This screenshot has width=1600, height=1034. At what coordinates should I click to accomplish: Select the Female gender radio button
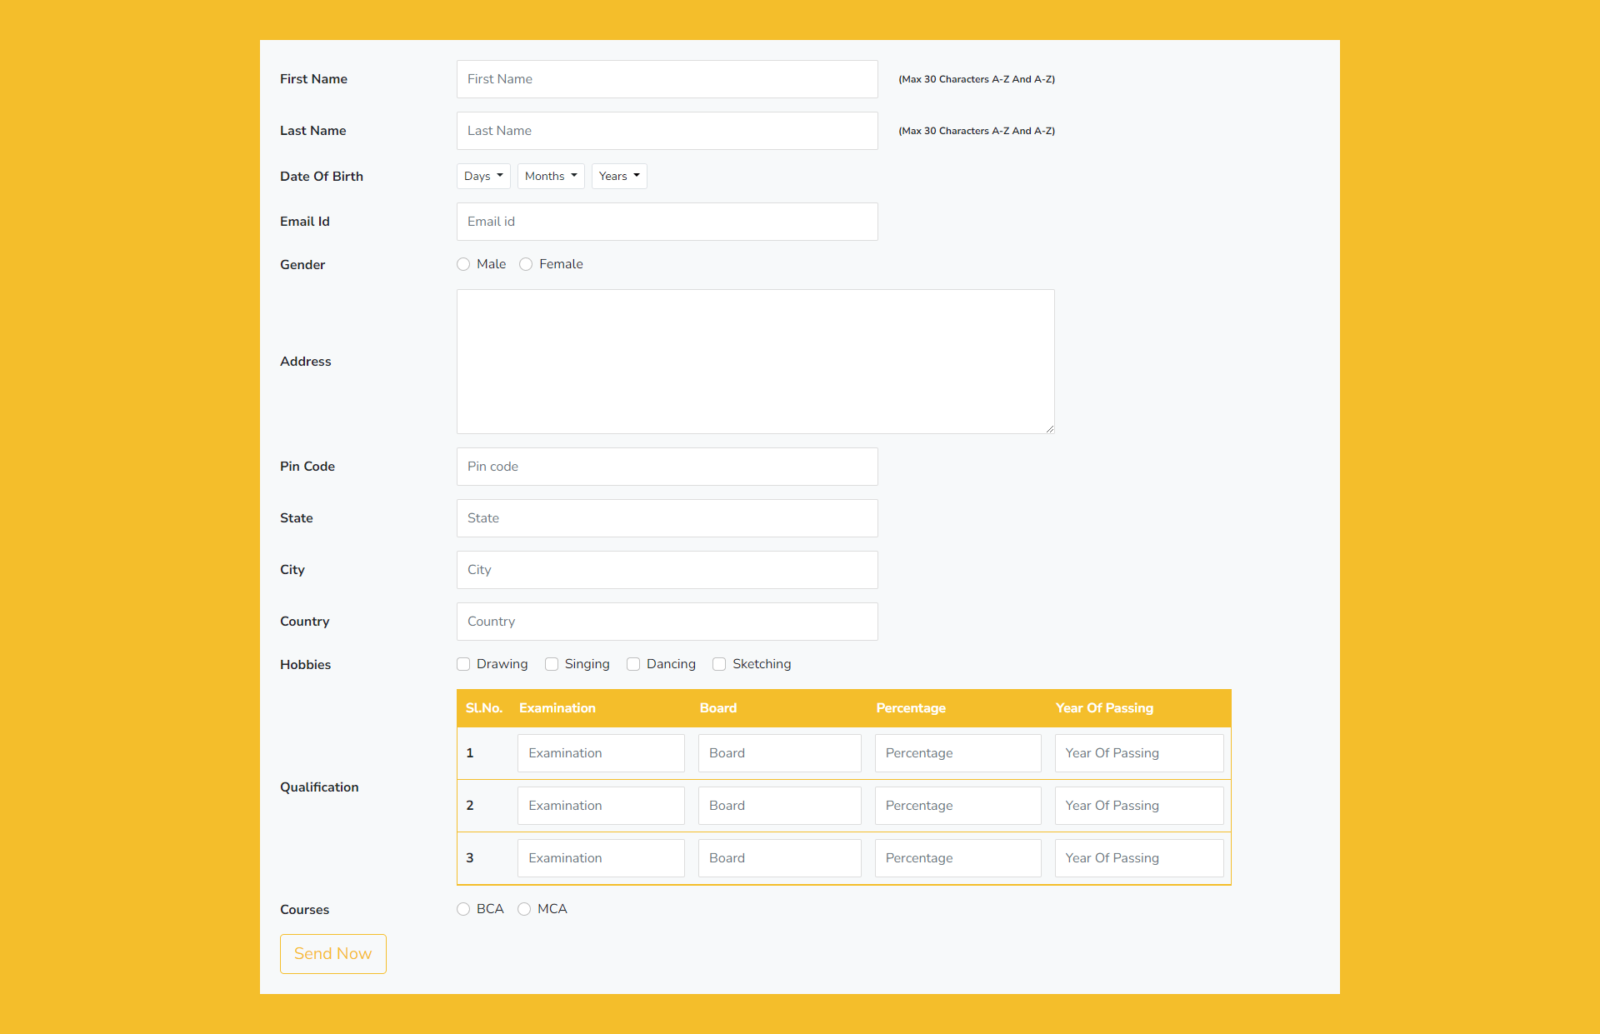[x=526, y=264]
